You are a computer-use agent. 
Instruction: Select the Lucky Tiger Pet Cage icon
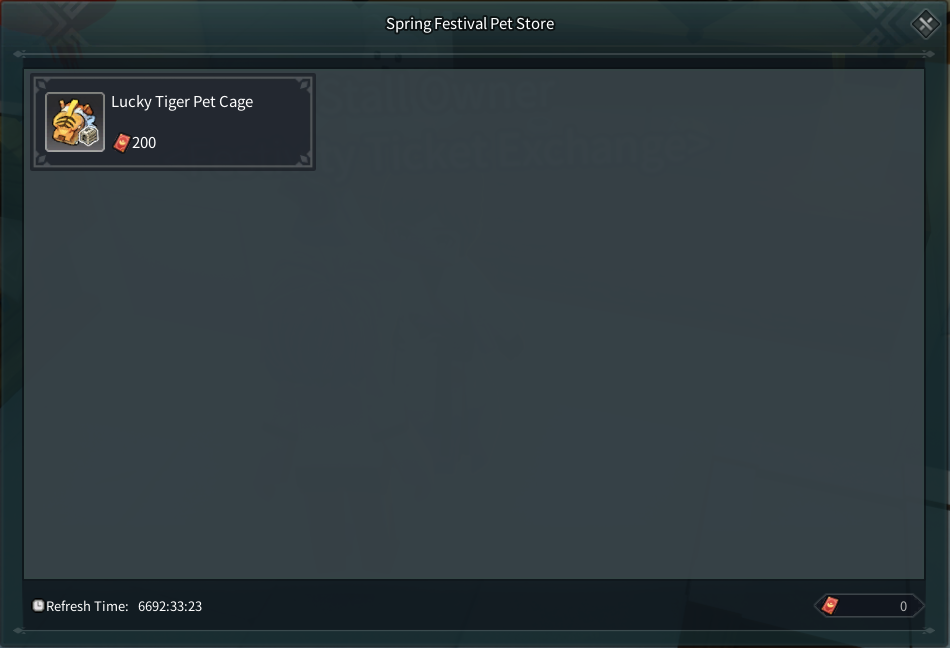pos(75,122)
